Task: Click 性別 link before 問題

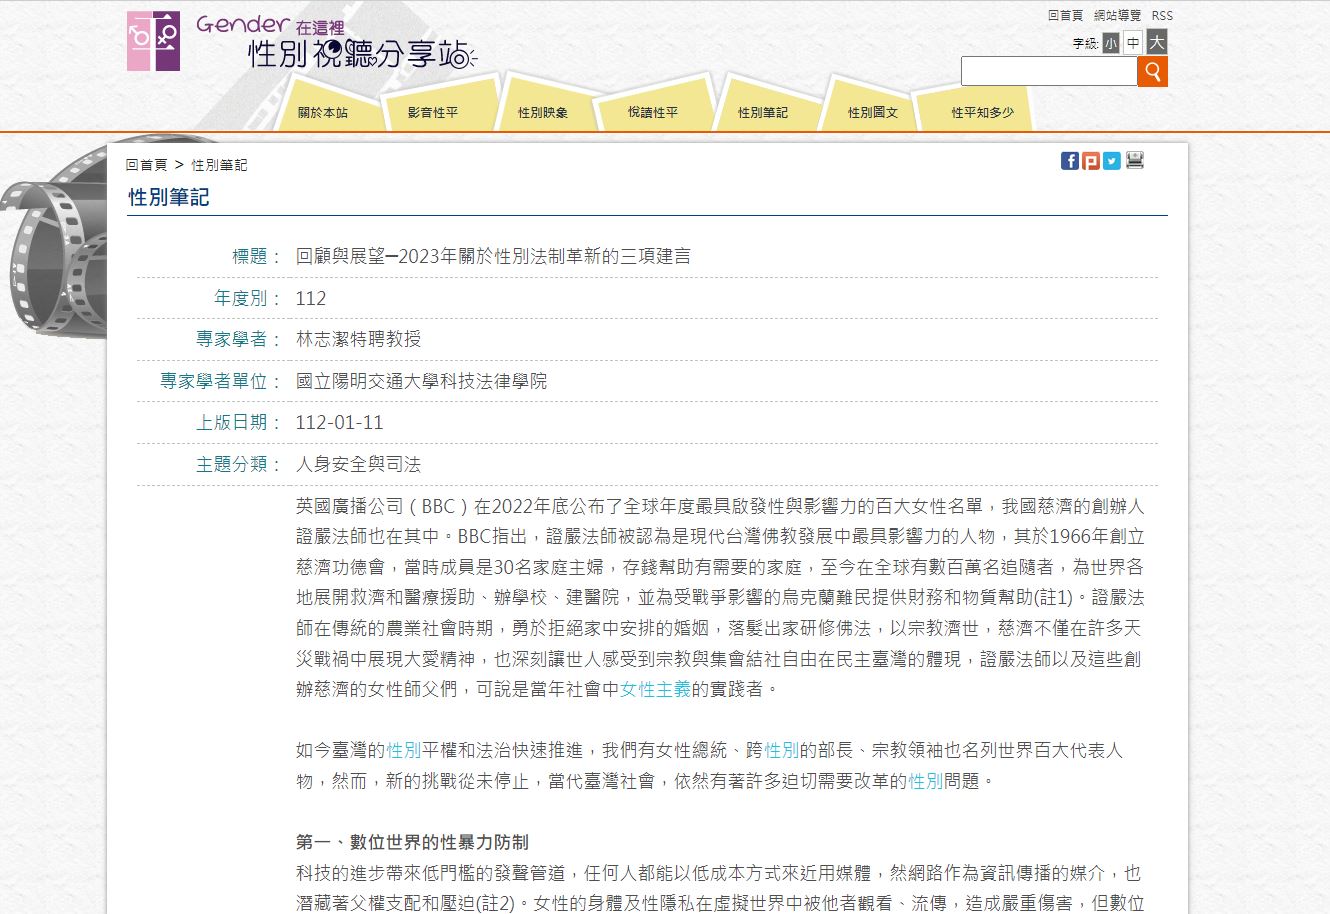Action: 926,781
